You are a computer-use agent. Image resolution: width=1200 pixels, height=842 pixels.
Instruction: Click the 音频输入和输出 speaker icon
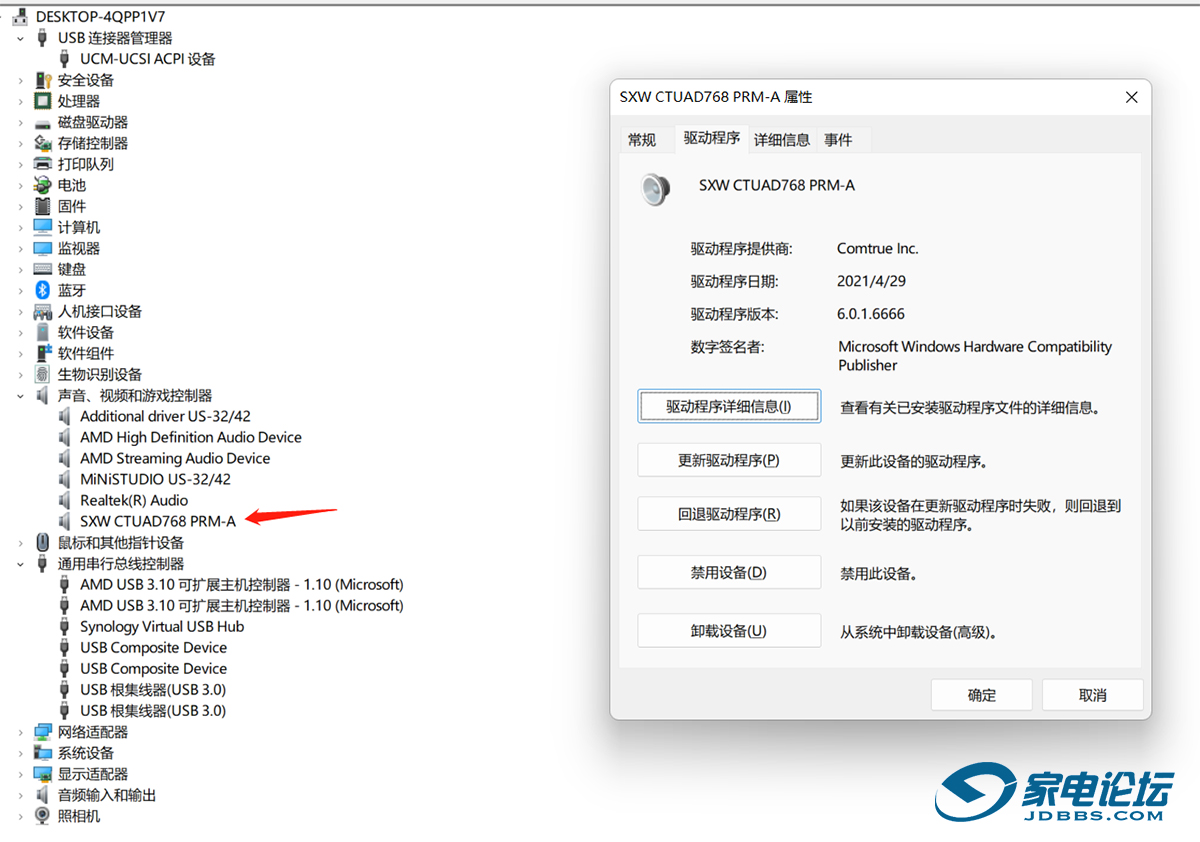pos(42,795)
